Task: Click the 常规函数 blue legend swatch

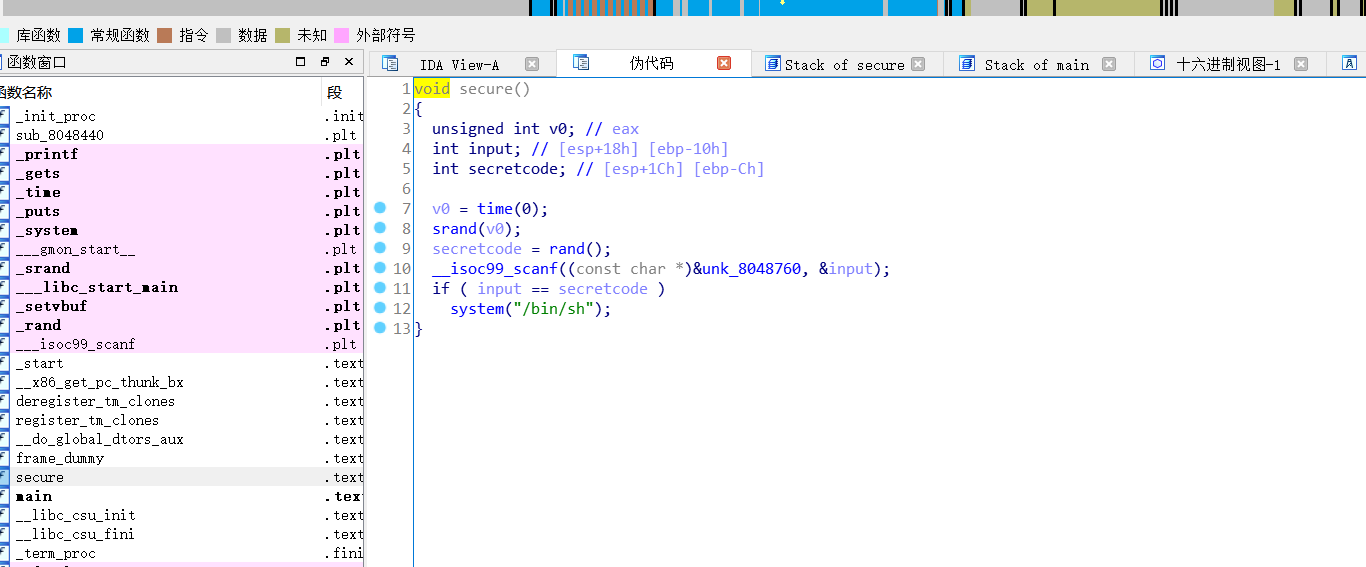Action: [x=76, y=35]
